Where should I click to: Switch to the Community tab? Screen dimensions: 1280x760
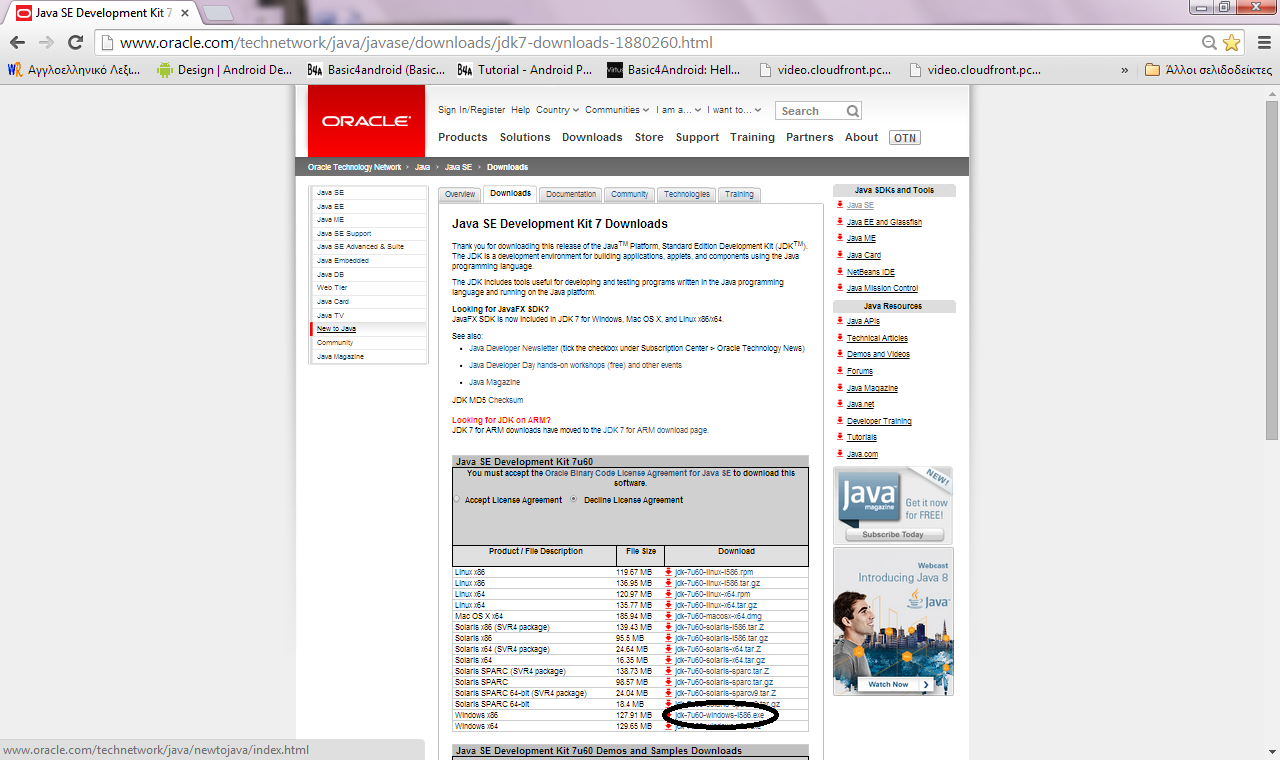630,194
